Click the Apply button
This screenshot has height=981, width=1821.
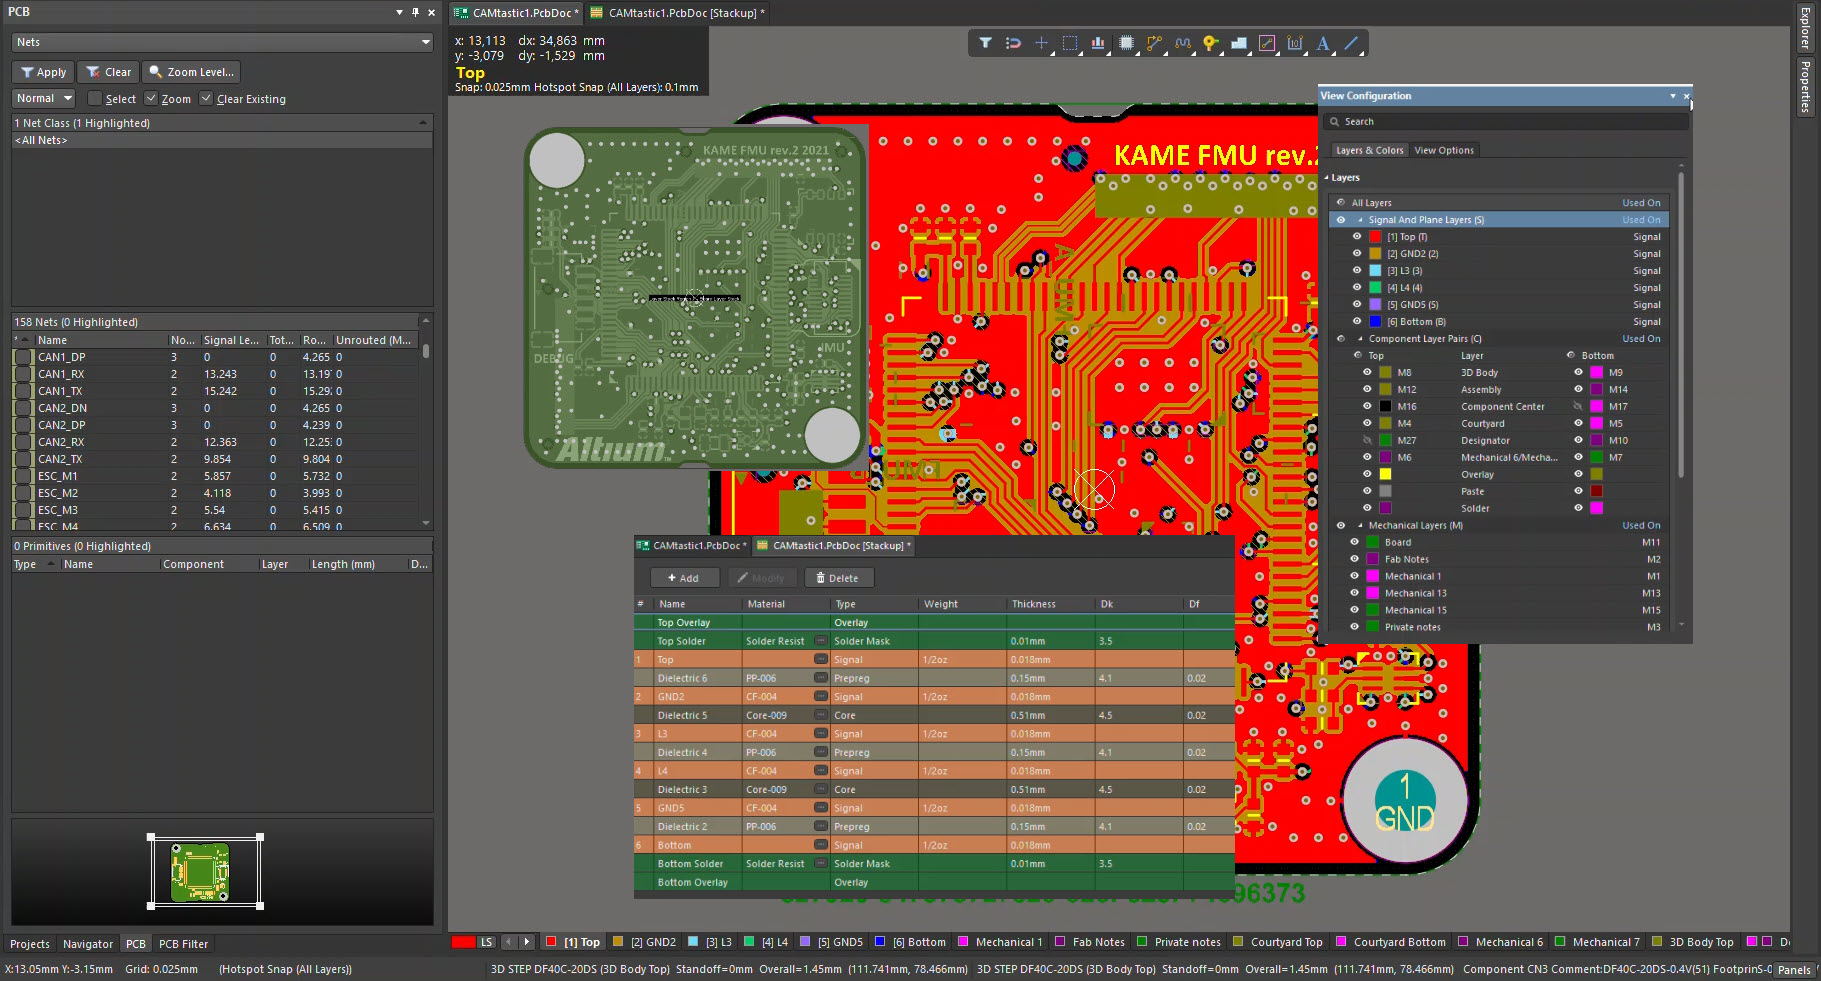pos(43,72)
